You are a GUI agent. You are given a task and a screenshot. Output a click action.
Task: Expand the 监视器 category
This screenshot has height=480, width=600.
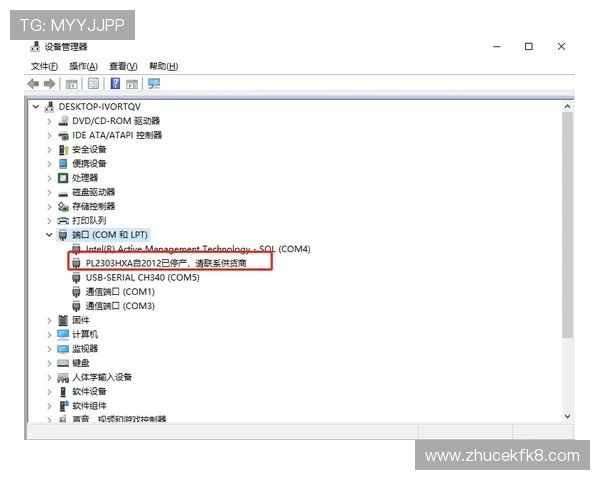49,349
